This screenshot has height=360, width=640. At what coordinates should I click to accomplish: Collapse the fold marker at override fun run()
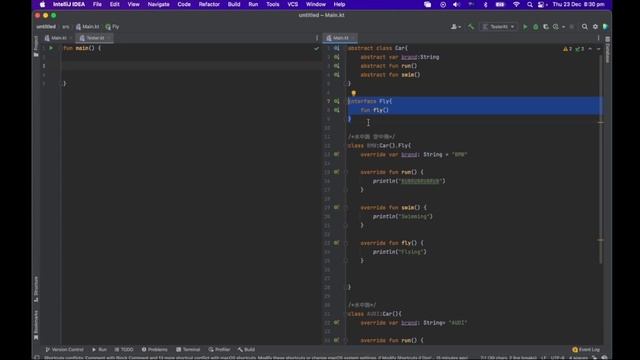click(346, 172)
